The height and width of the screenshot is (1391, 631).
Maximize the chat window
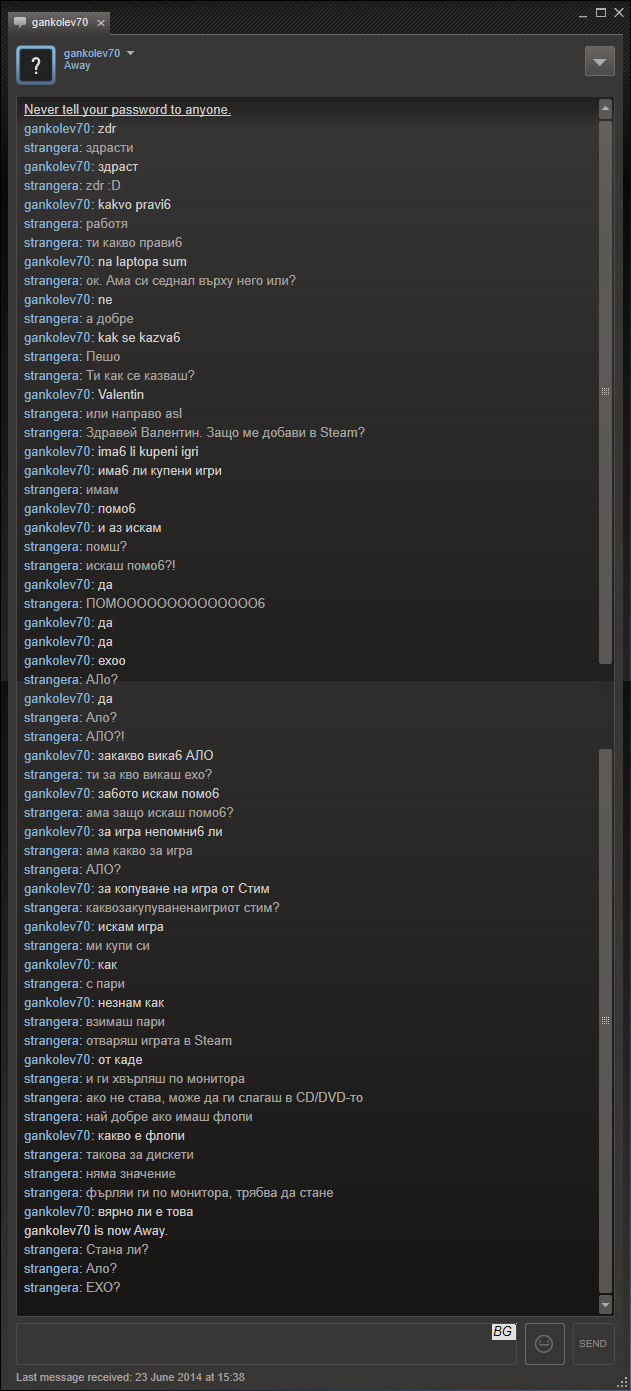(601, 13)
